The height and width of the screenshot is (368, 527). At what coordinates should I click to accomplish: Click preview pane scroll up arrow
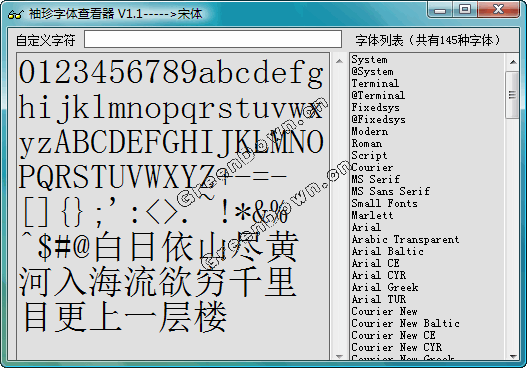tap(339, 61)
